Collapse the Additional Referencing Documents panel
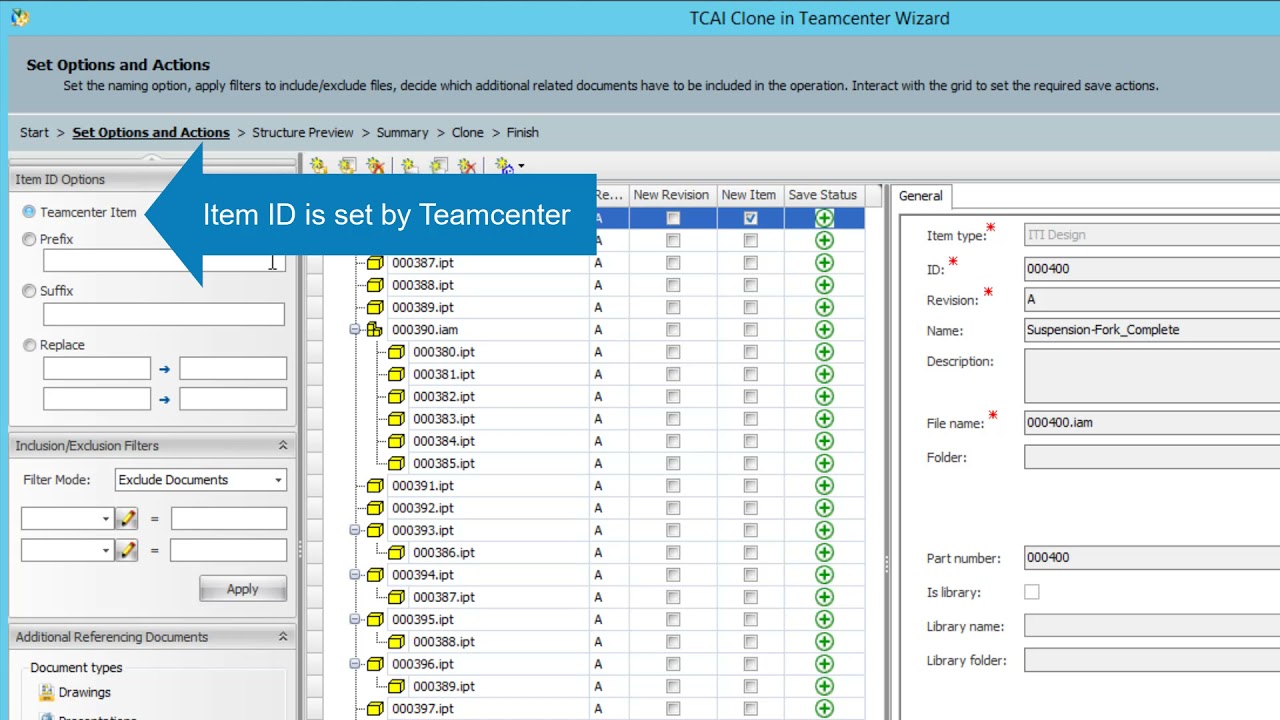 [x=282, y=637]
